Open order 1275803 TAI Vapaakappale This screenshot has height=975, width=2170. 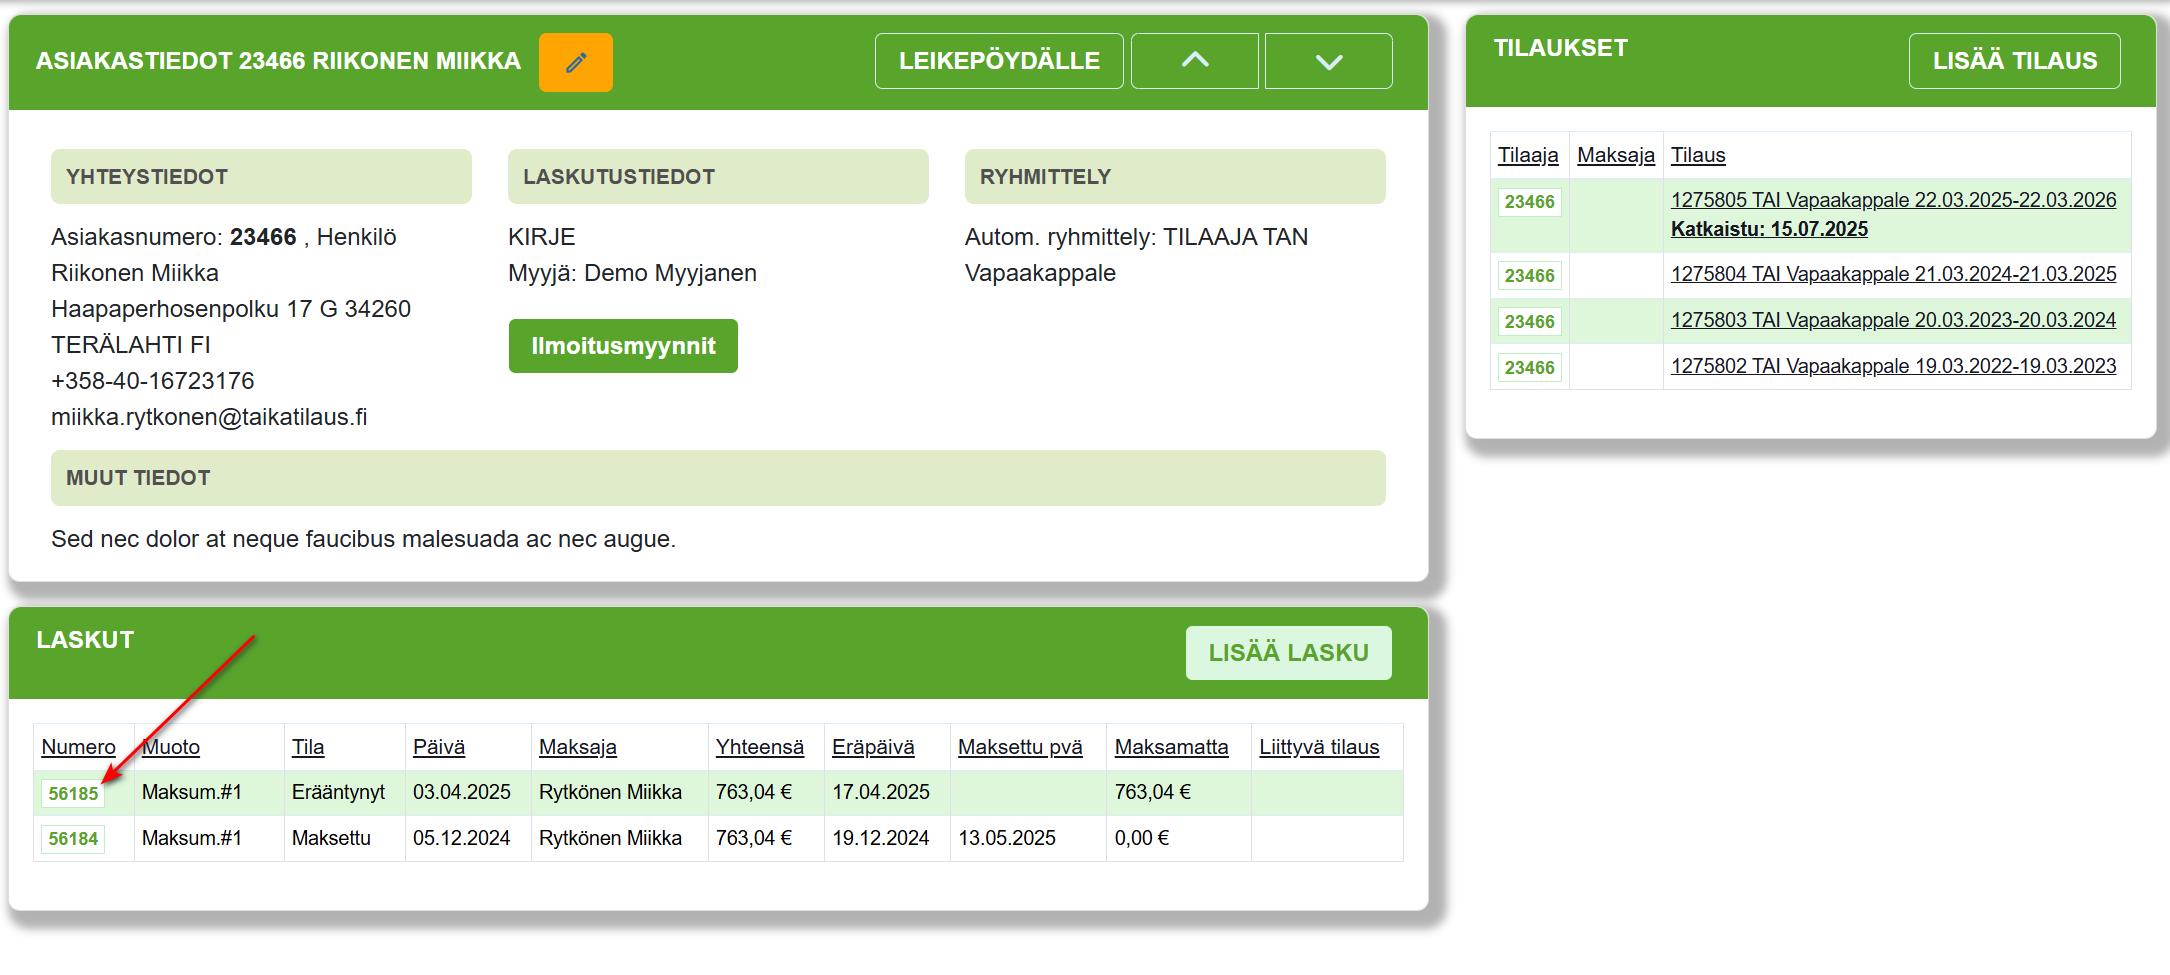[1892, 320]
